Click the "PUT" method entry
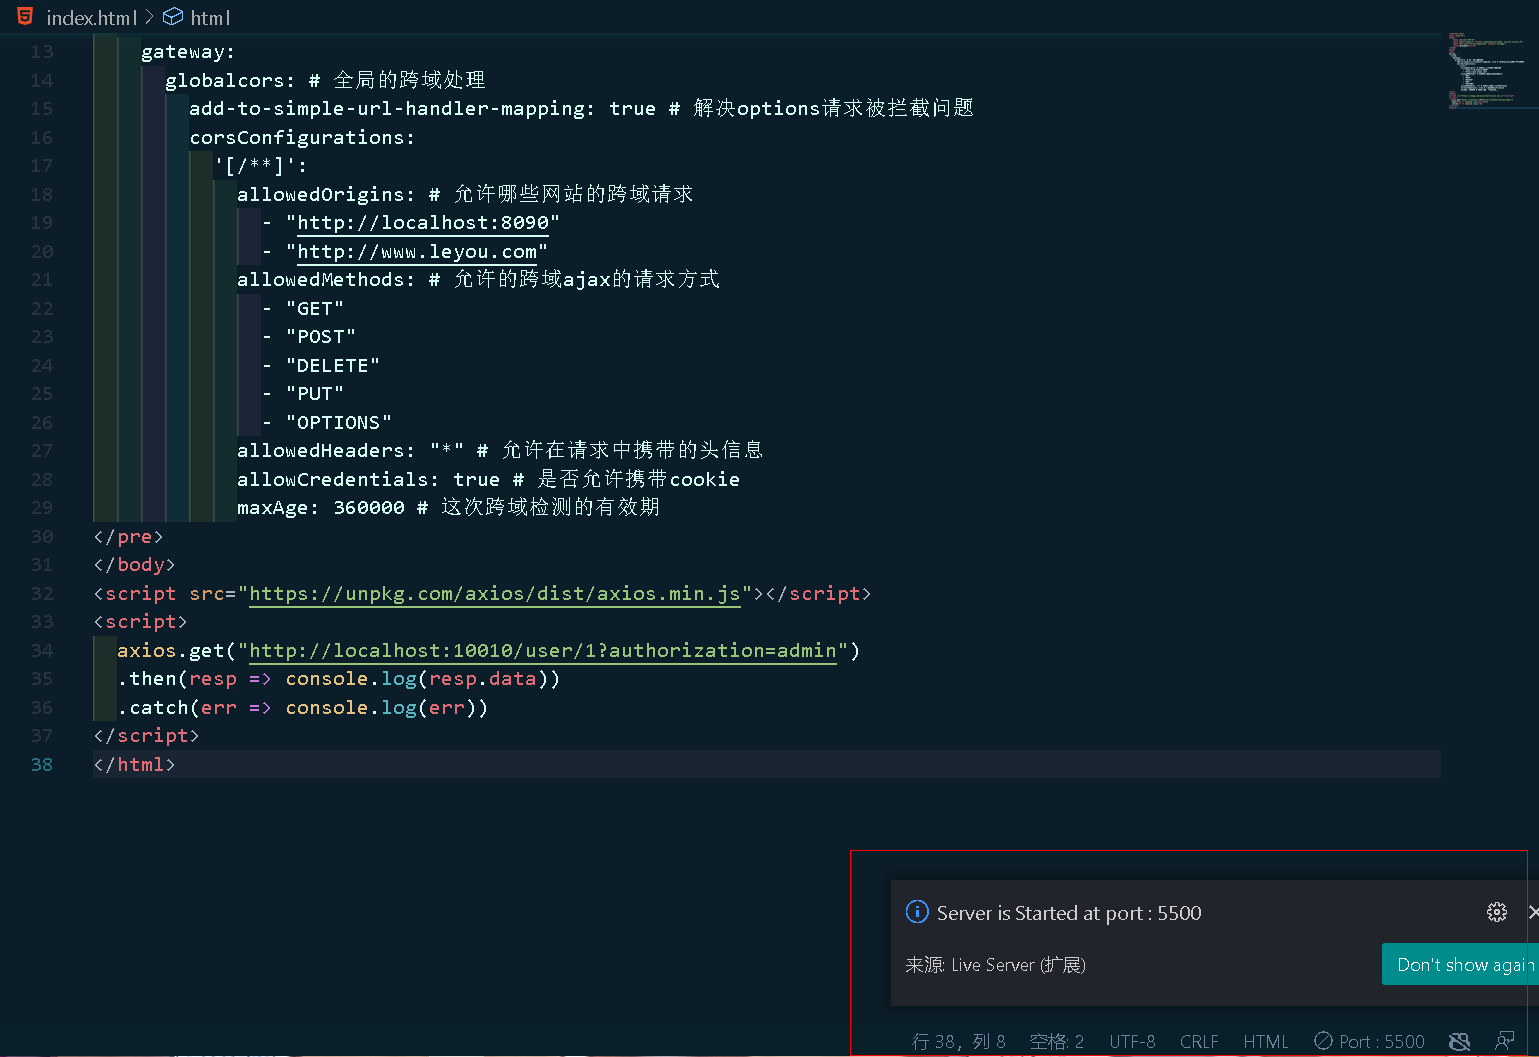The width and height of the screenshot is (1539, 1057). pyautogui.click(x=315, y=393)
